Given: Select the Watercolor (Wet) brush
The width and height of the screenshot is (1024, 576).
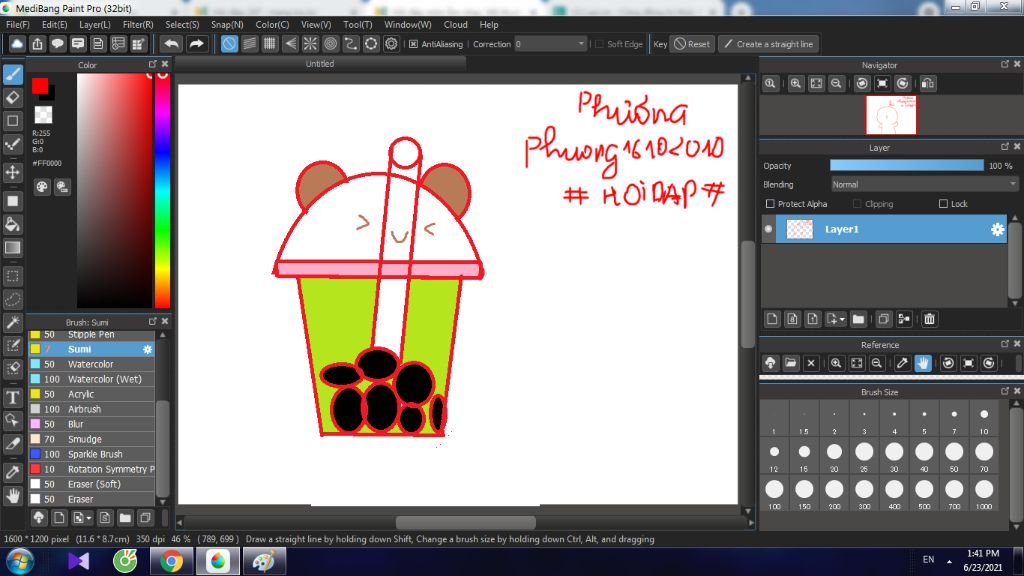Looking at the screenshot, I should point(91,379).
